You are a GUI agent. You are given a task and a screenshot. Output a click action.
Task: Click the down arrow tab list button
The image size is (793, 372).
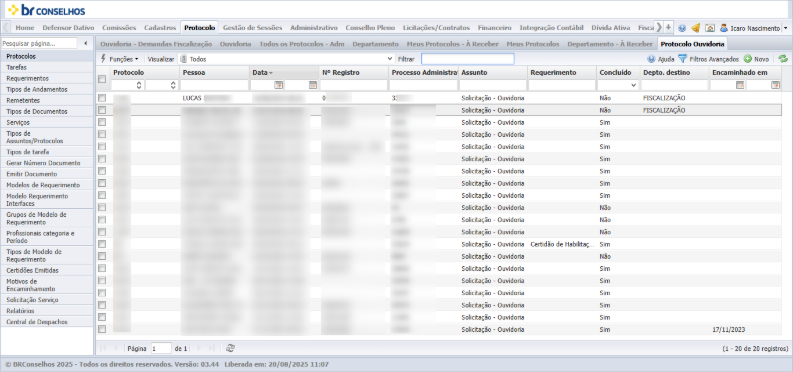[668, 27]
